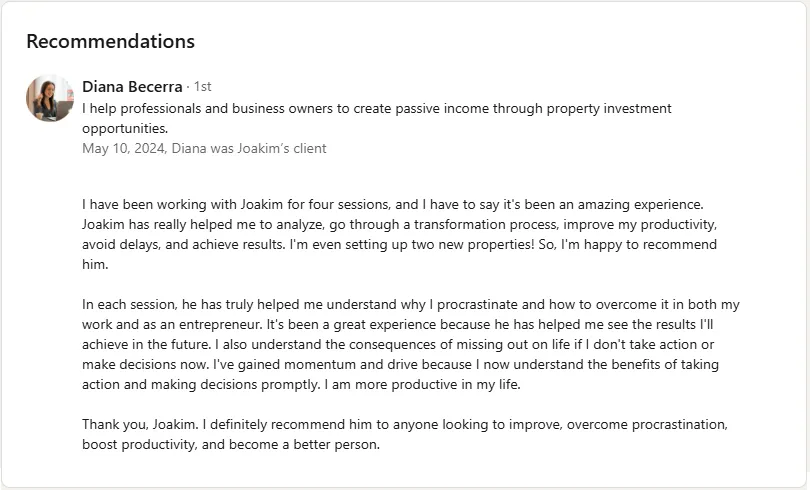Screen dimensions: 810x490
Task: Click the word 'opportunities.' ending the headline
Action: coord(125,129)
